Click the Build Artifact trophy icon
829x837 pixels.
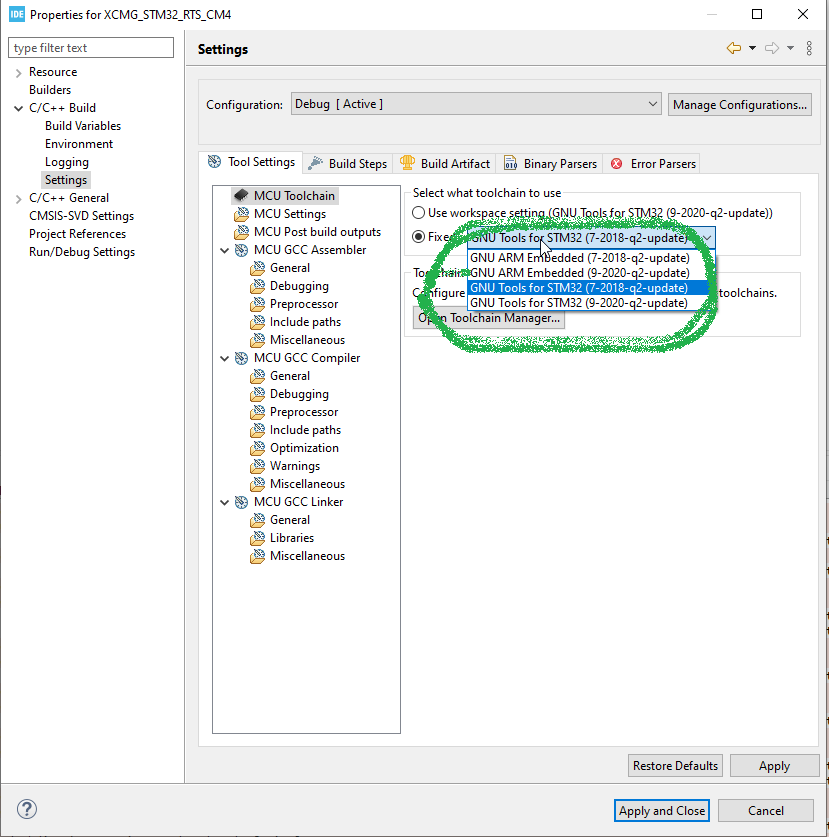(407, 163)
